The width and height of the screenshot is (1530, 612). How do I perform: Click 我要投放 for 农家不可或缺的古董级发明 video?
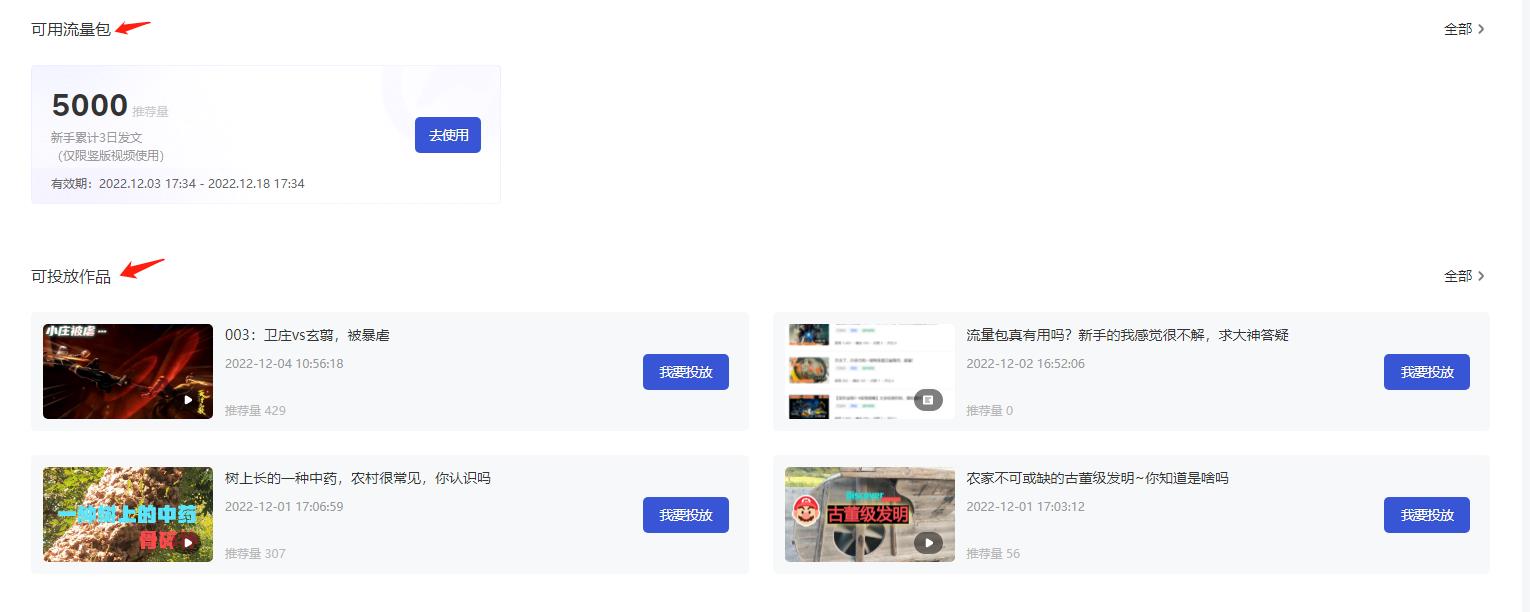tap(1427, 515)
